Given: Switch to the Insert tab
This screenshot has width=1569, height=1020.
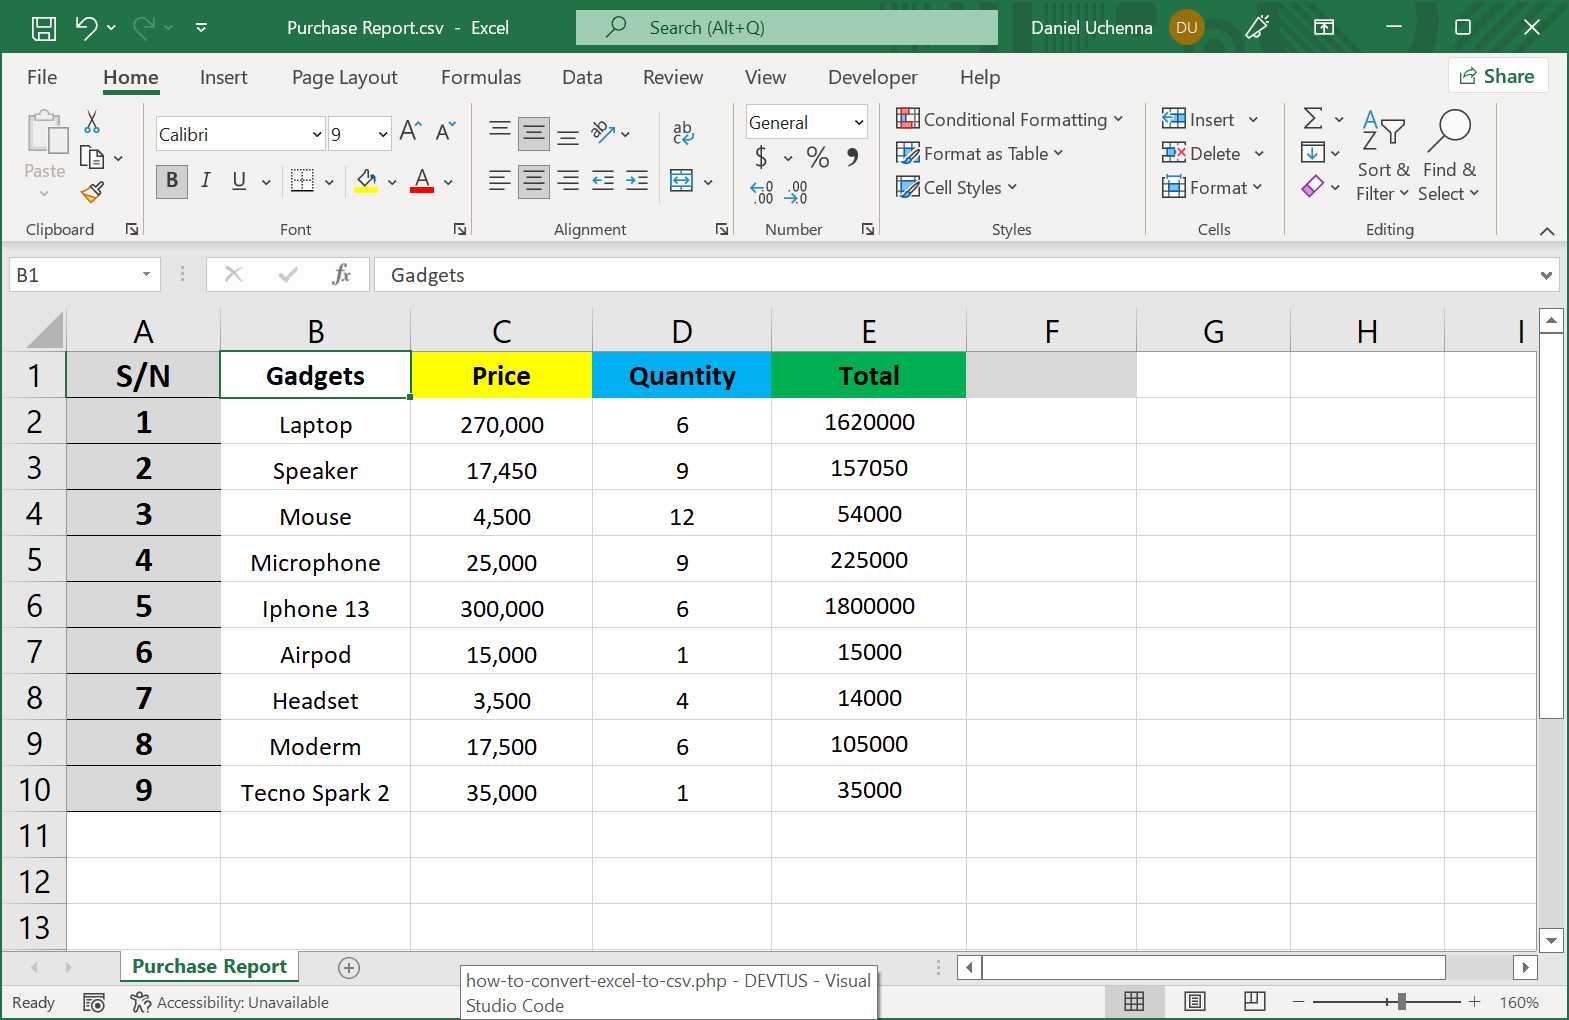Looking at the screenshot, I should [x=223, y=77].
